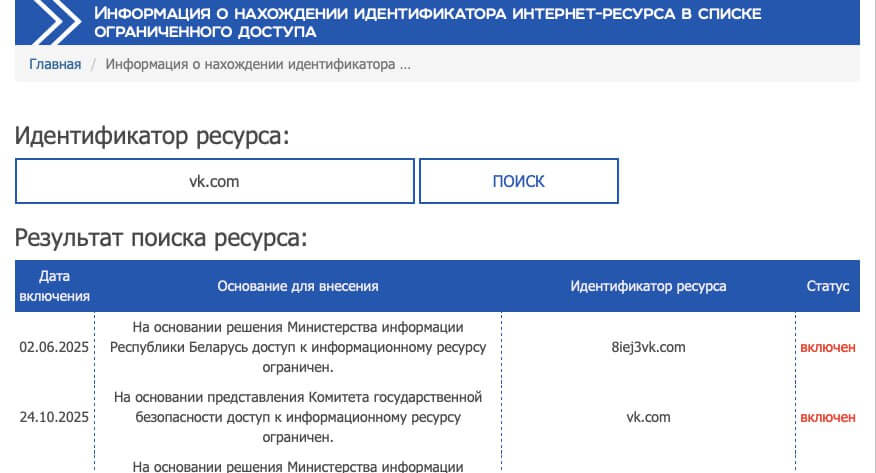This screenshot has height=473, width=876.
Task: Click the blue header page title
Action: tap(427, 22)
